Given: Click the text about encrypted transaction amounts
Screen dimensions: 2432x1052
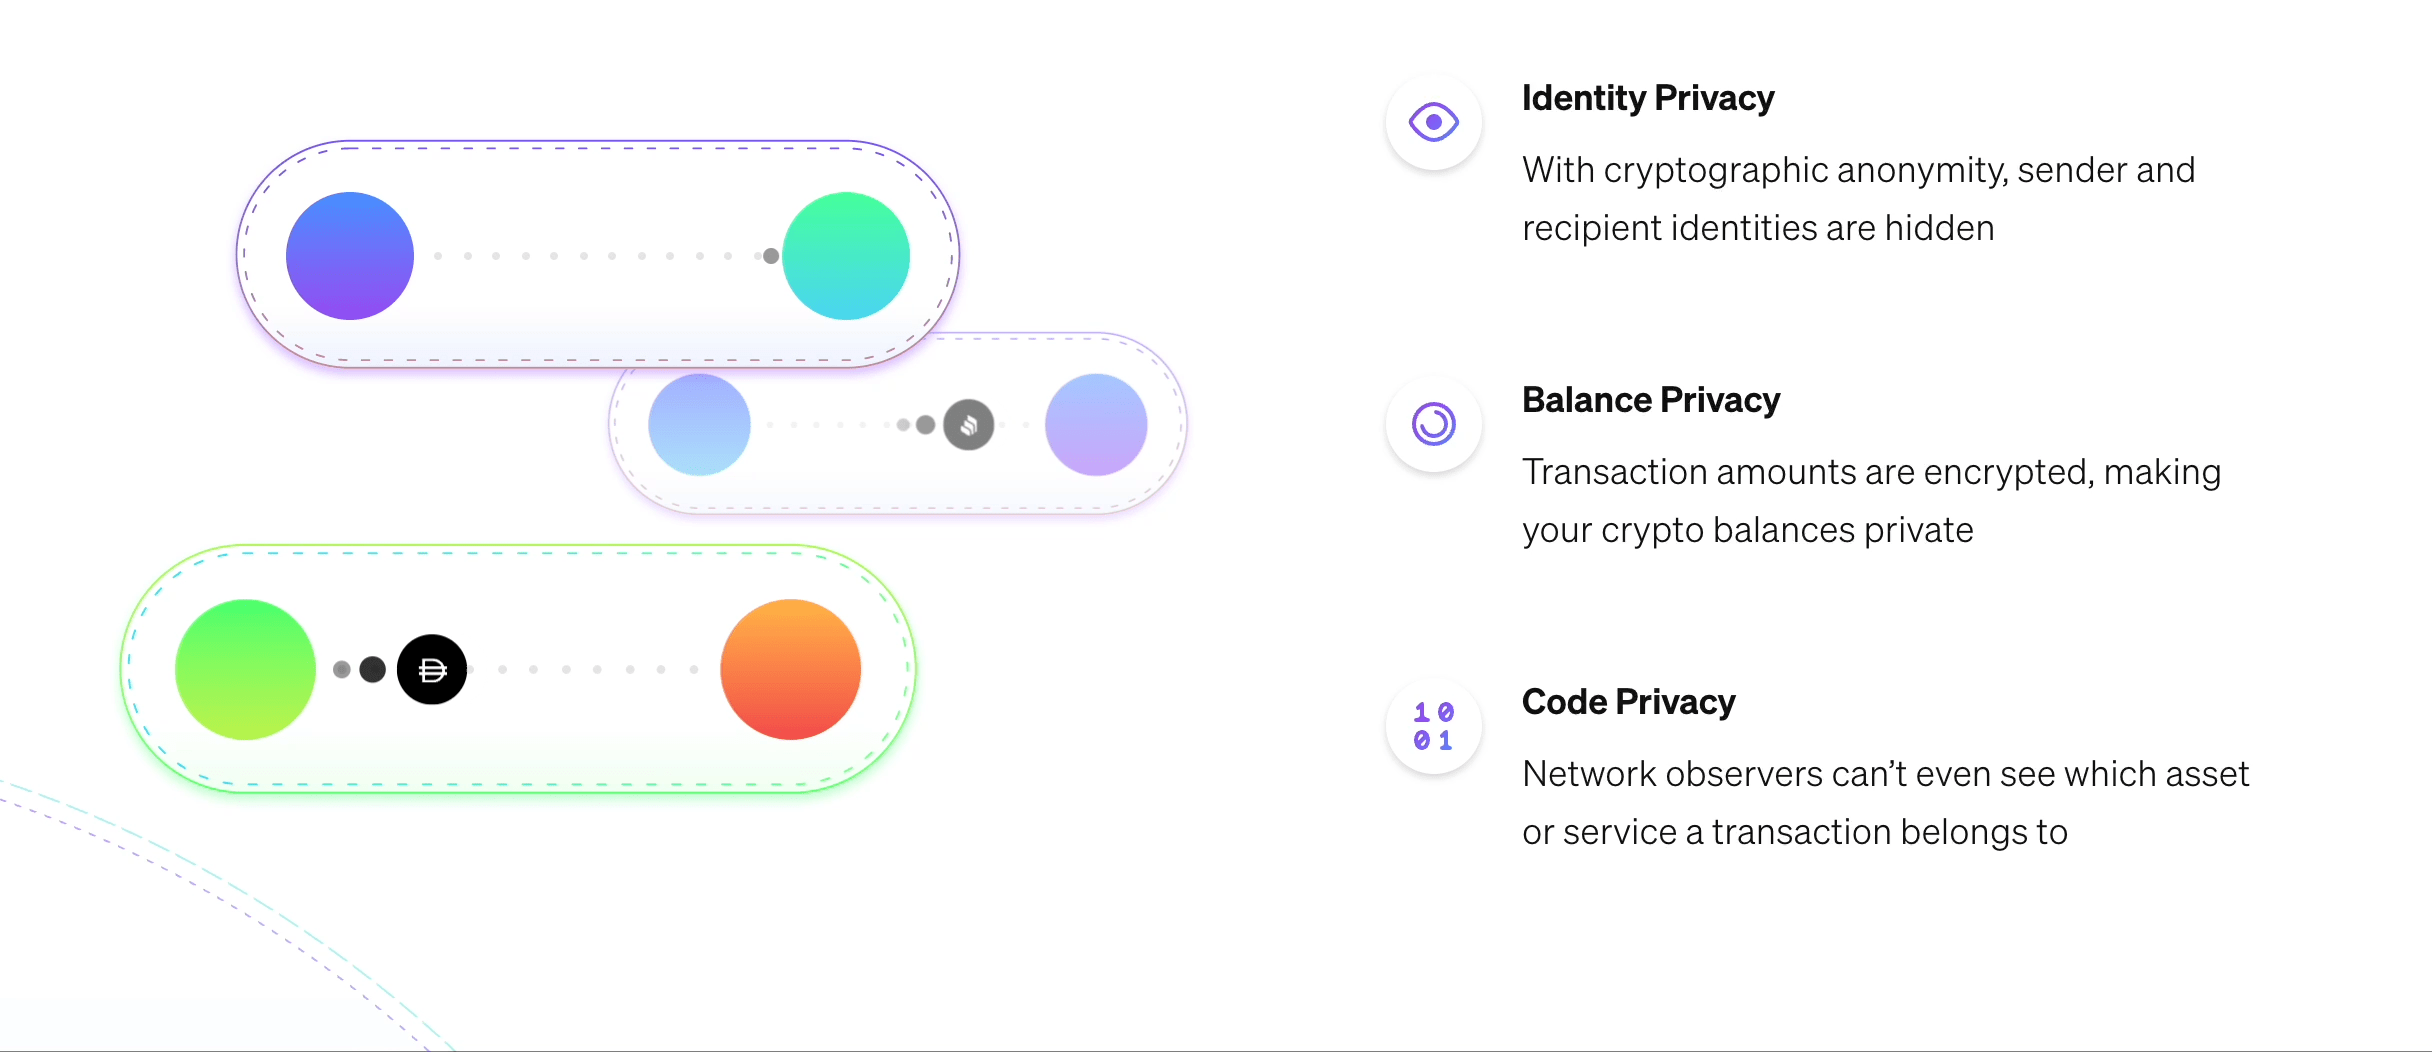Looking at the screenshot, I should click(1870, 501).
